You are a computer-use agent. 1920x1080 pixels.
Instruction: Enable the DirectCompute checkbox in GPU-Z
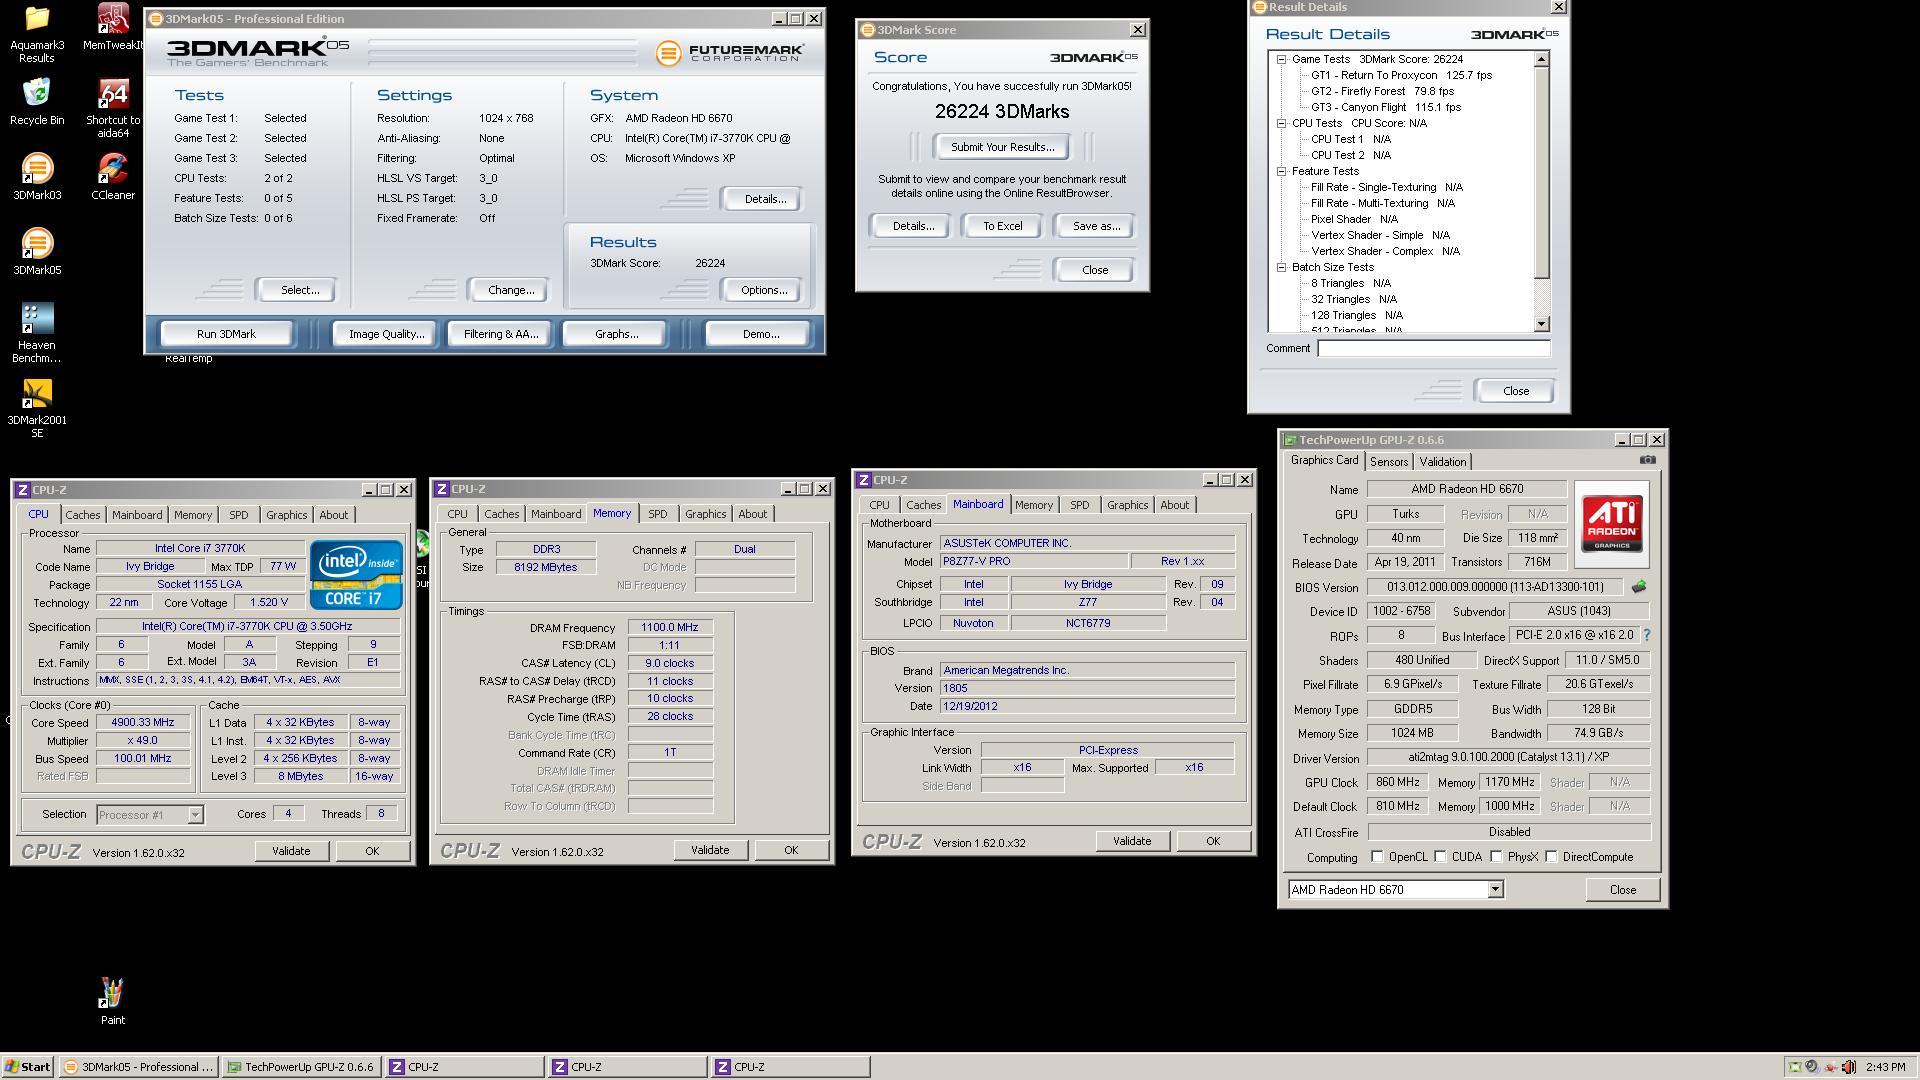1551,857
